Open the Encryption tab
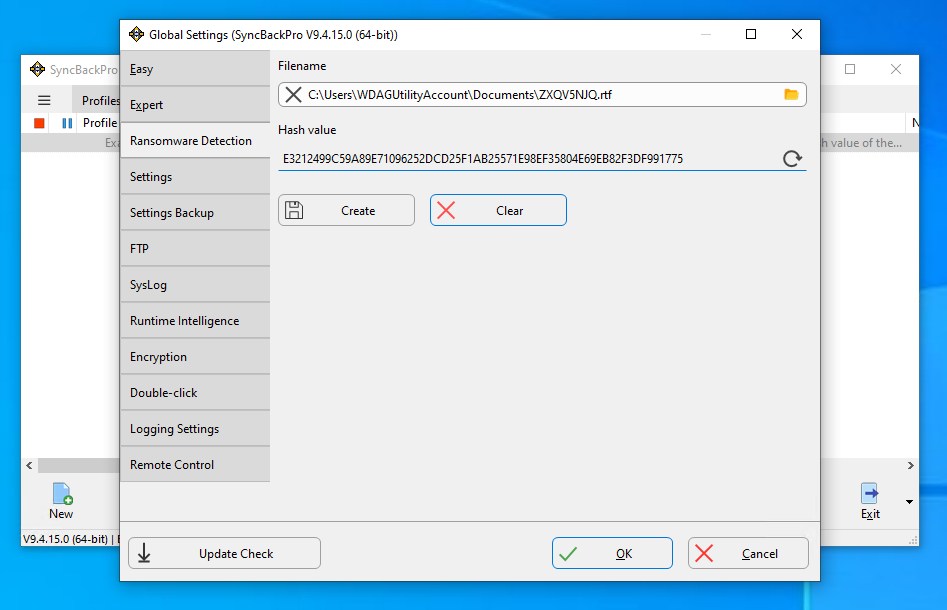 click(x=195, y=357)
